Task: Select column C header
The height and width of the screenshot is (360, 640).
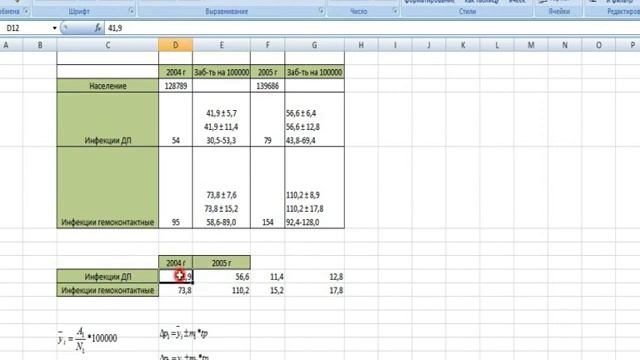Action: tap(108, 45)
